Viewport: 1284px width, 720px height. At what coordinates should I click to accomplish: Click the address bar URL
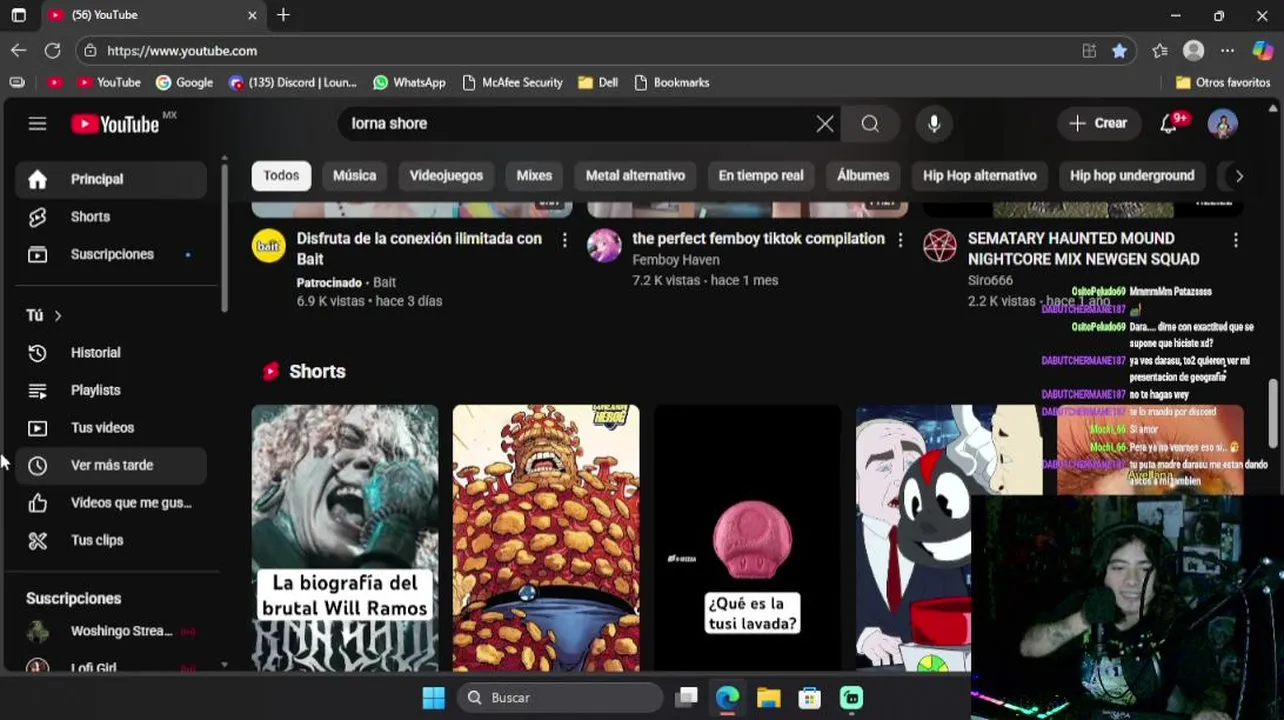182,50
